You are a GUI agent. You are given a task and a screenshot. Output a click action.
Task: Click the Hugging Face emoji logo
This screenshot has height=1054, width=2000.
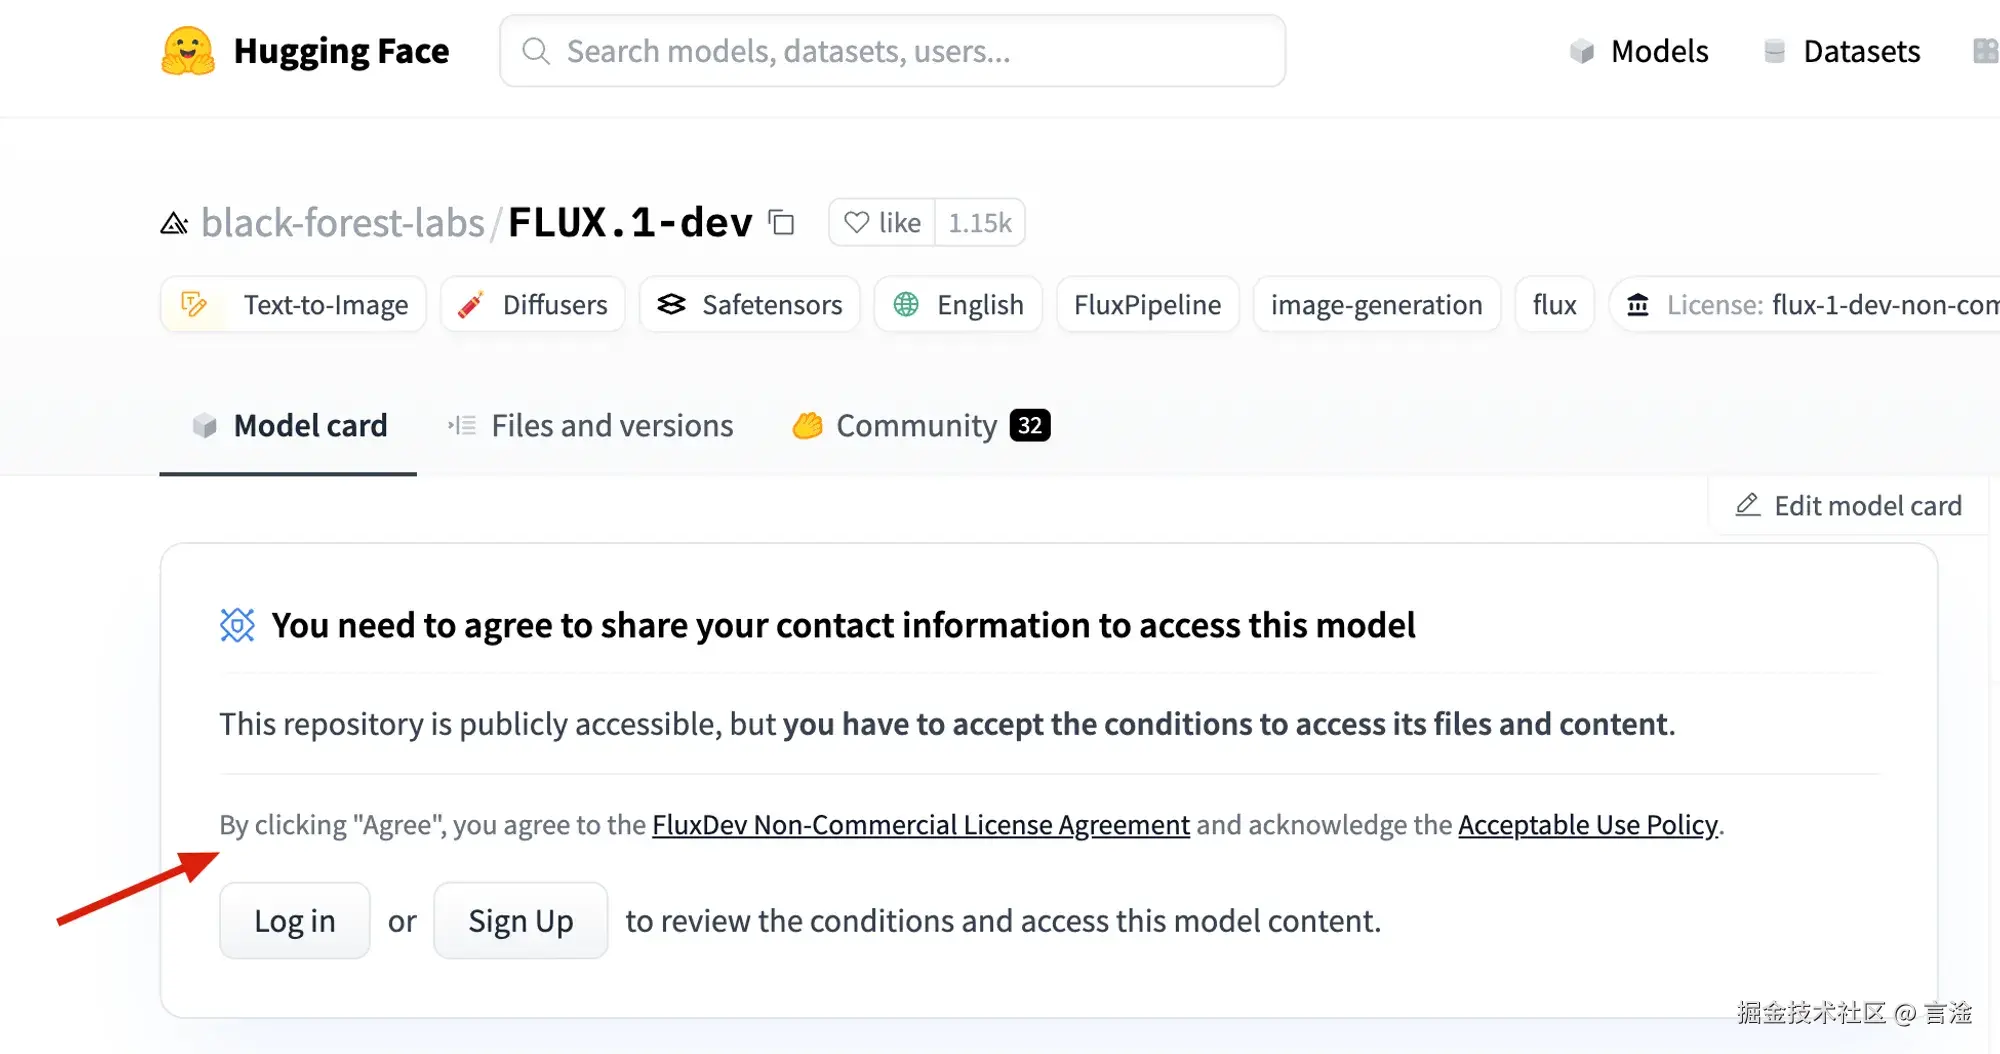[188, 51]
